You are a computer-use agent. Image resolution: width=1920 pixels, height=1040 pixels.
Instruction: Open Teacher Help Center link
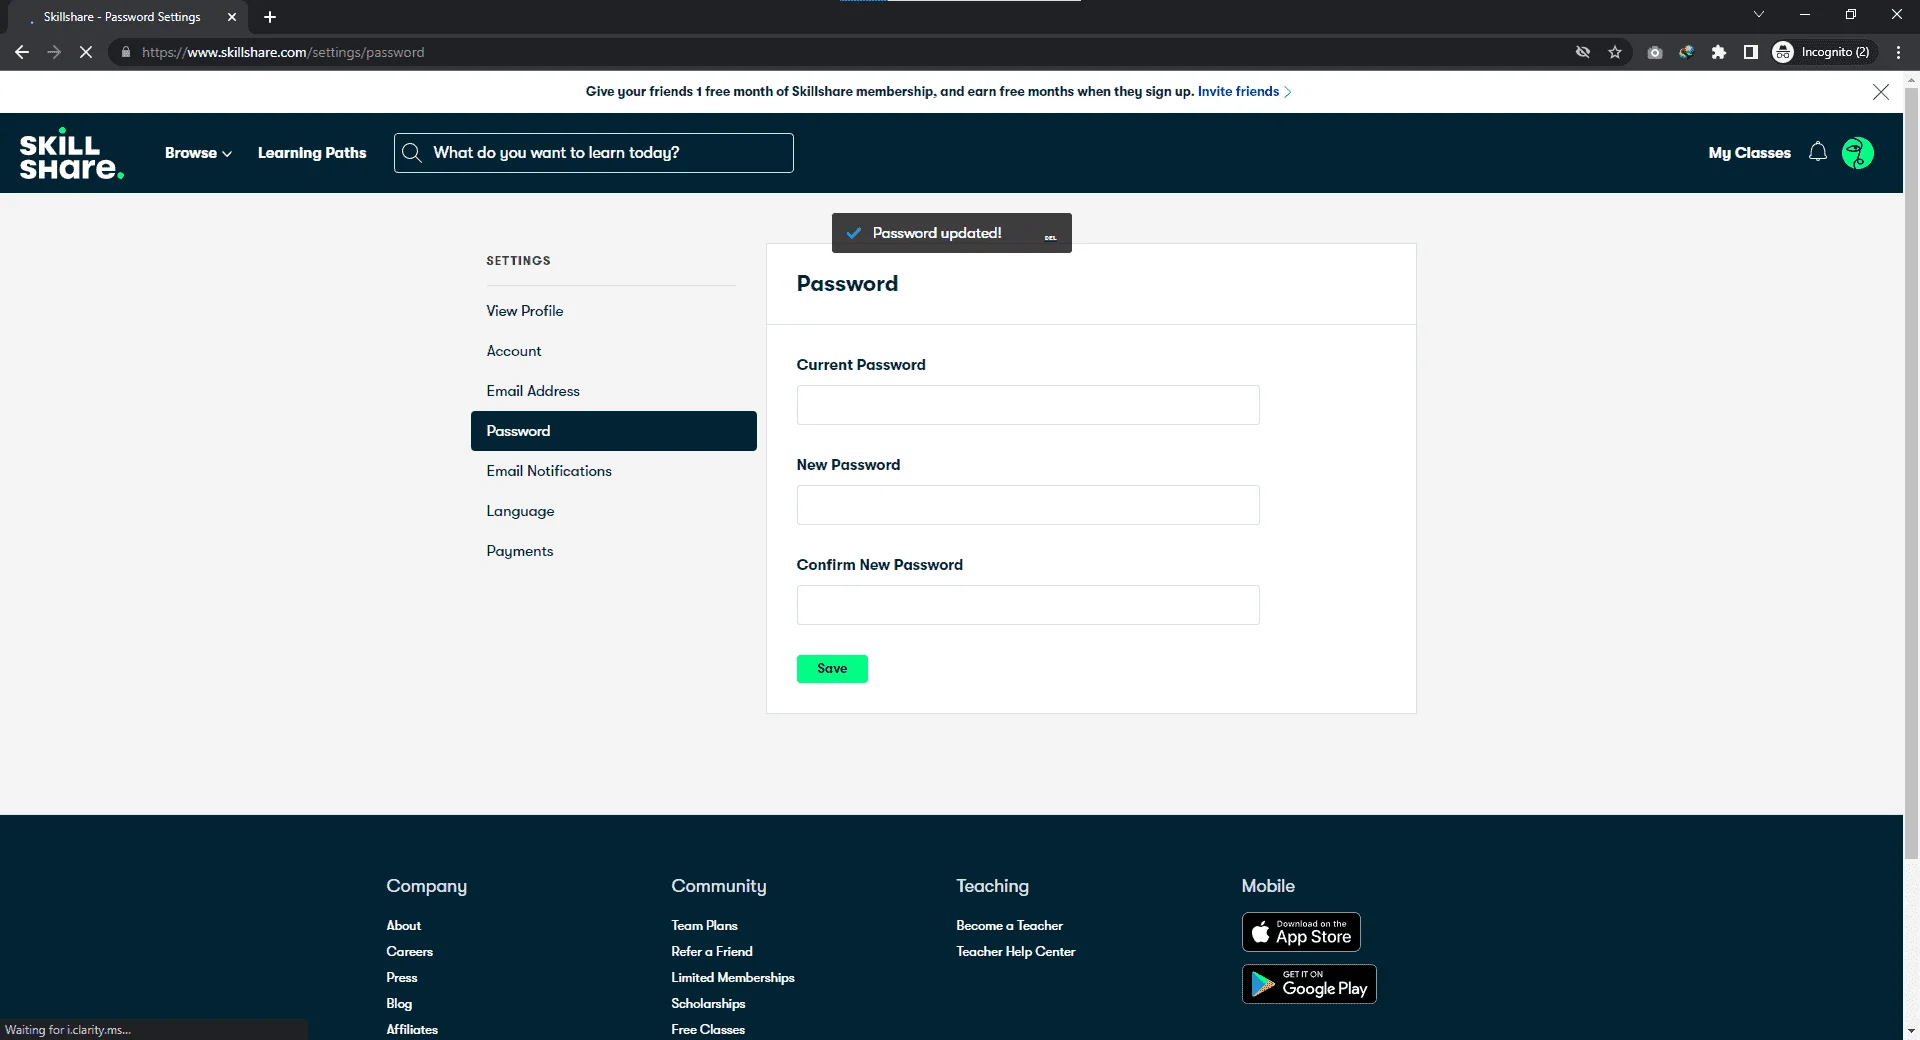click(x=1015, y=951)
